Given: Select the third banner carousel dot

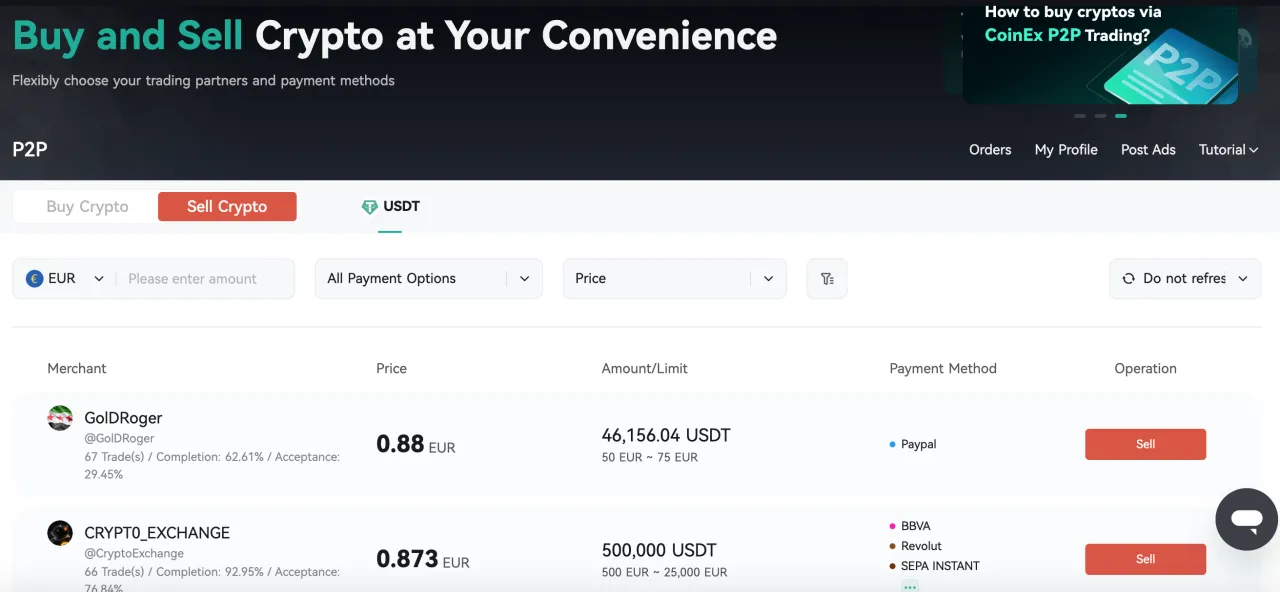Looking at the screenshot, I should pos(1121,116).
